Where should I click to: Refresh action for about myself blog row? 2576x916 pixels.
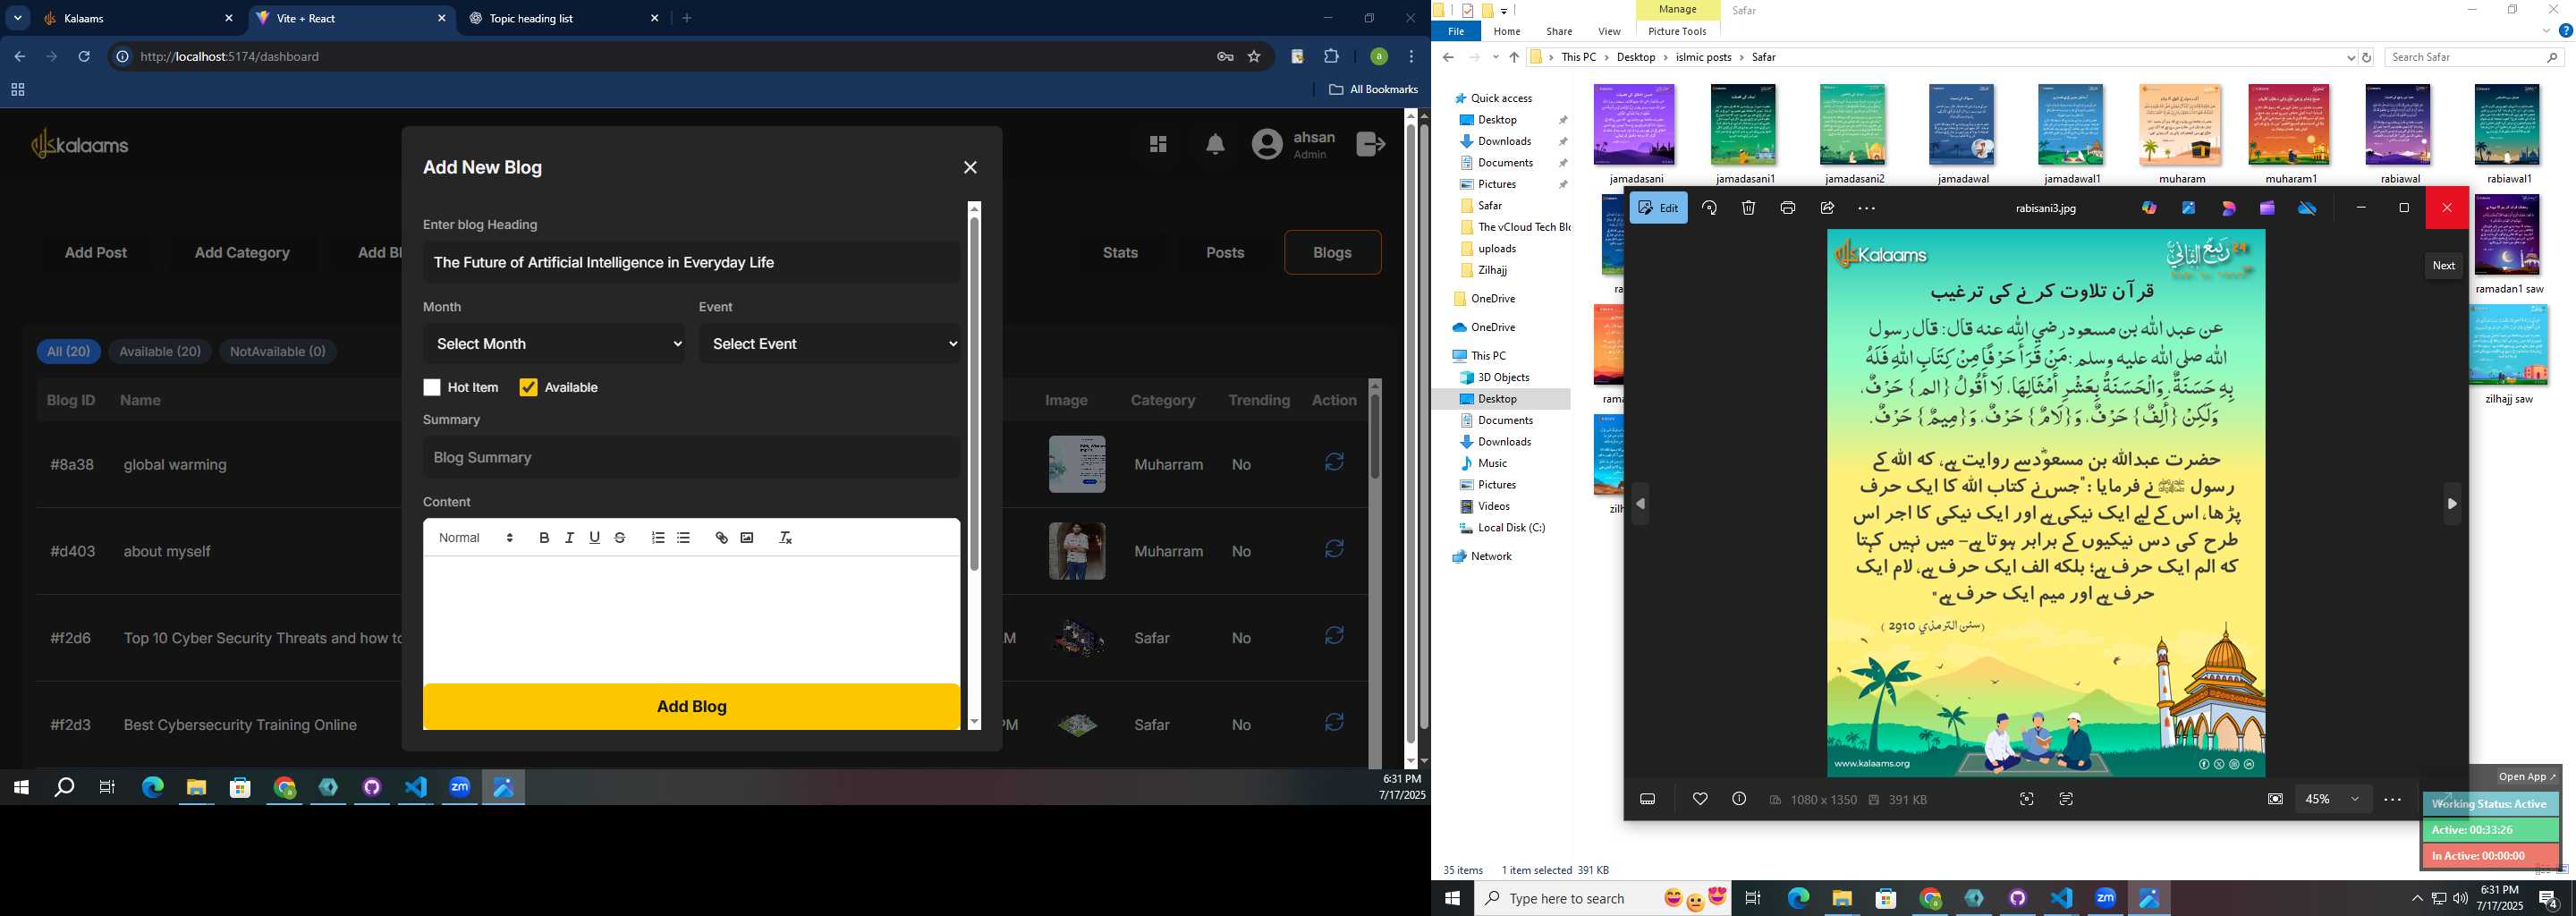(1334, 549)
